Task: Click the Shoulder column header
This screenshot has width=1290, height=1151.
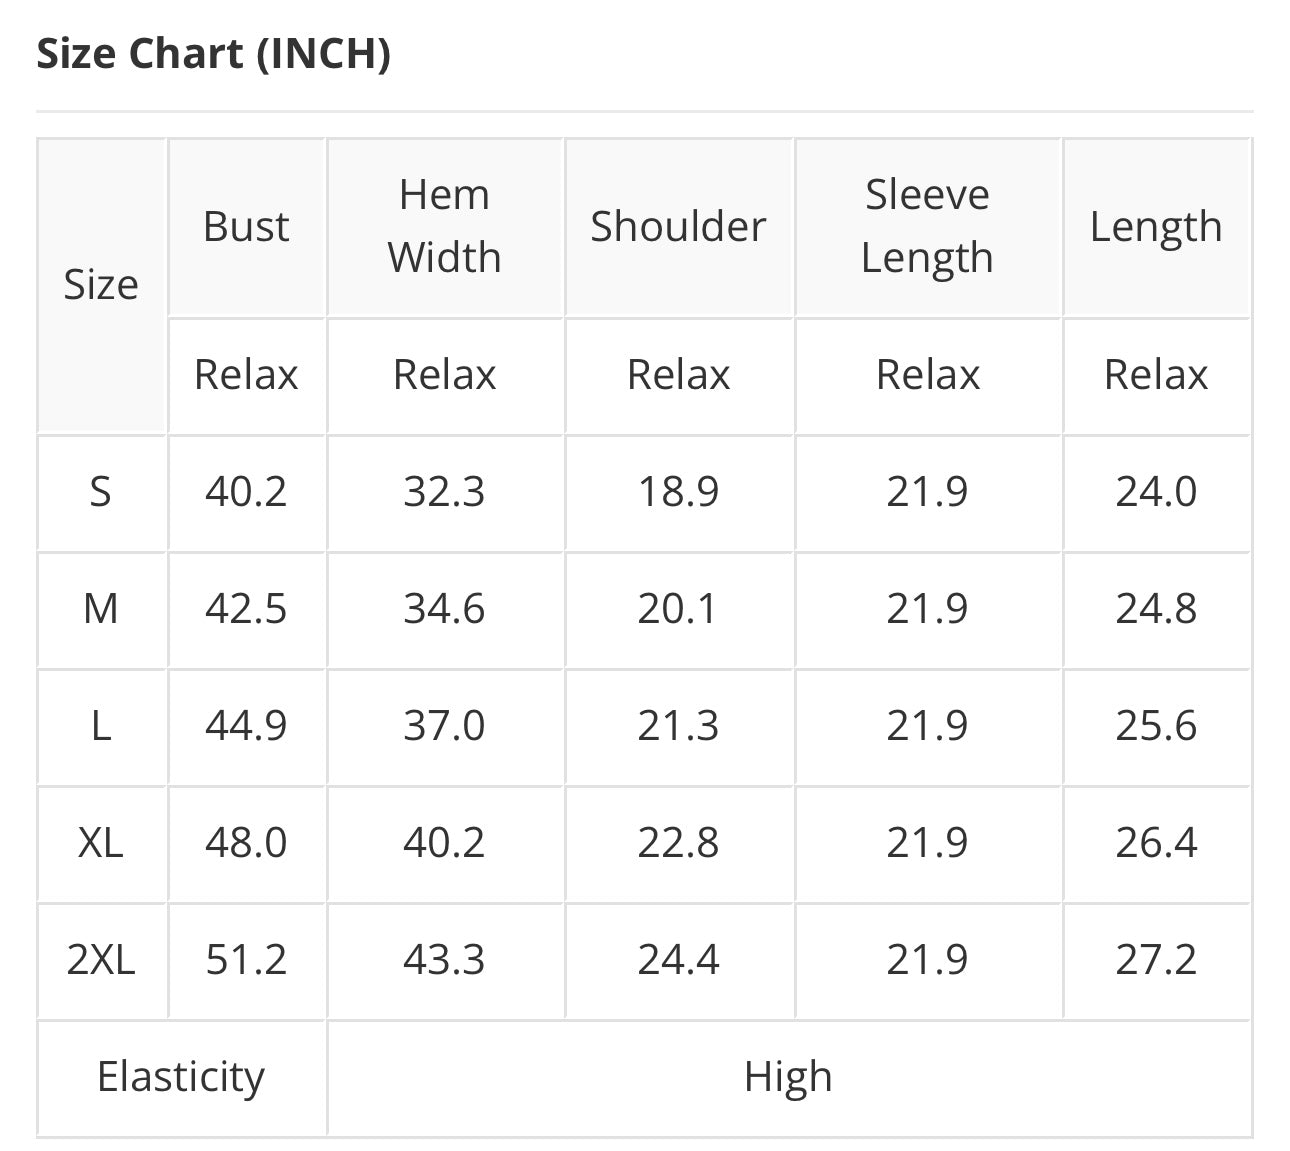Action: click(678, 227)
